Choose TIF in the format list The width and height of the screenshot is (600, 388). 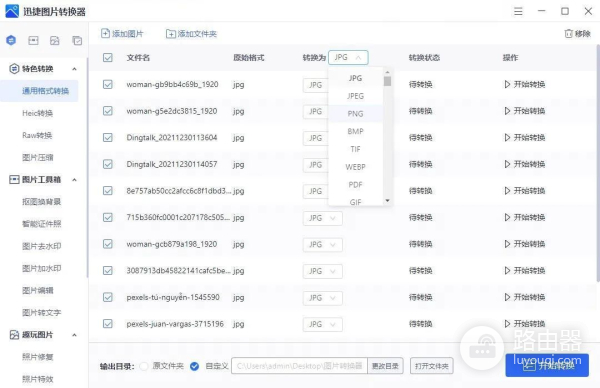click(x=355, y=149)
